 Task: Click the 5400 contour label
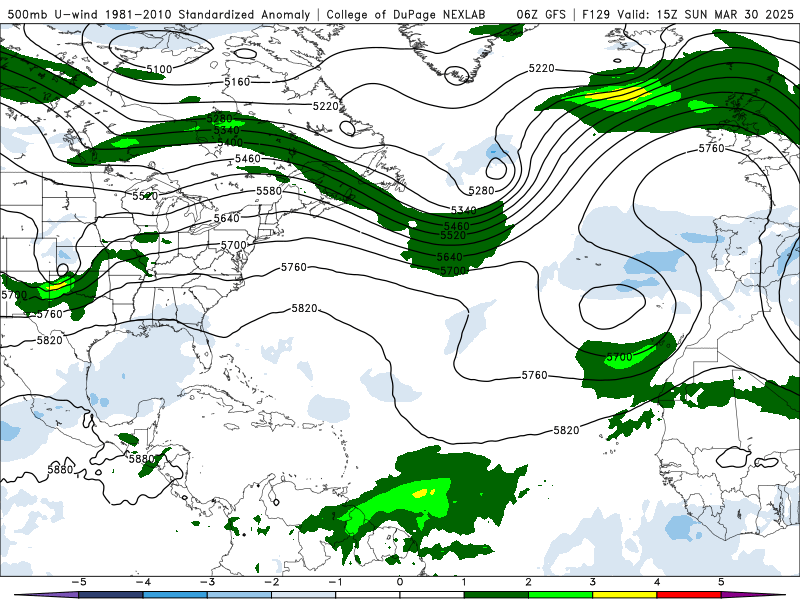[x=230, y=142]
